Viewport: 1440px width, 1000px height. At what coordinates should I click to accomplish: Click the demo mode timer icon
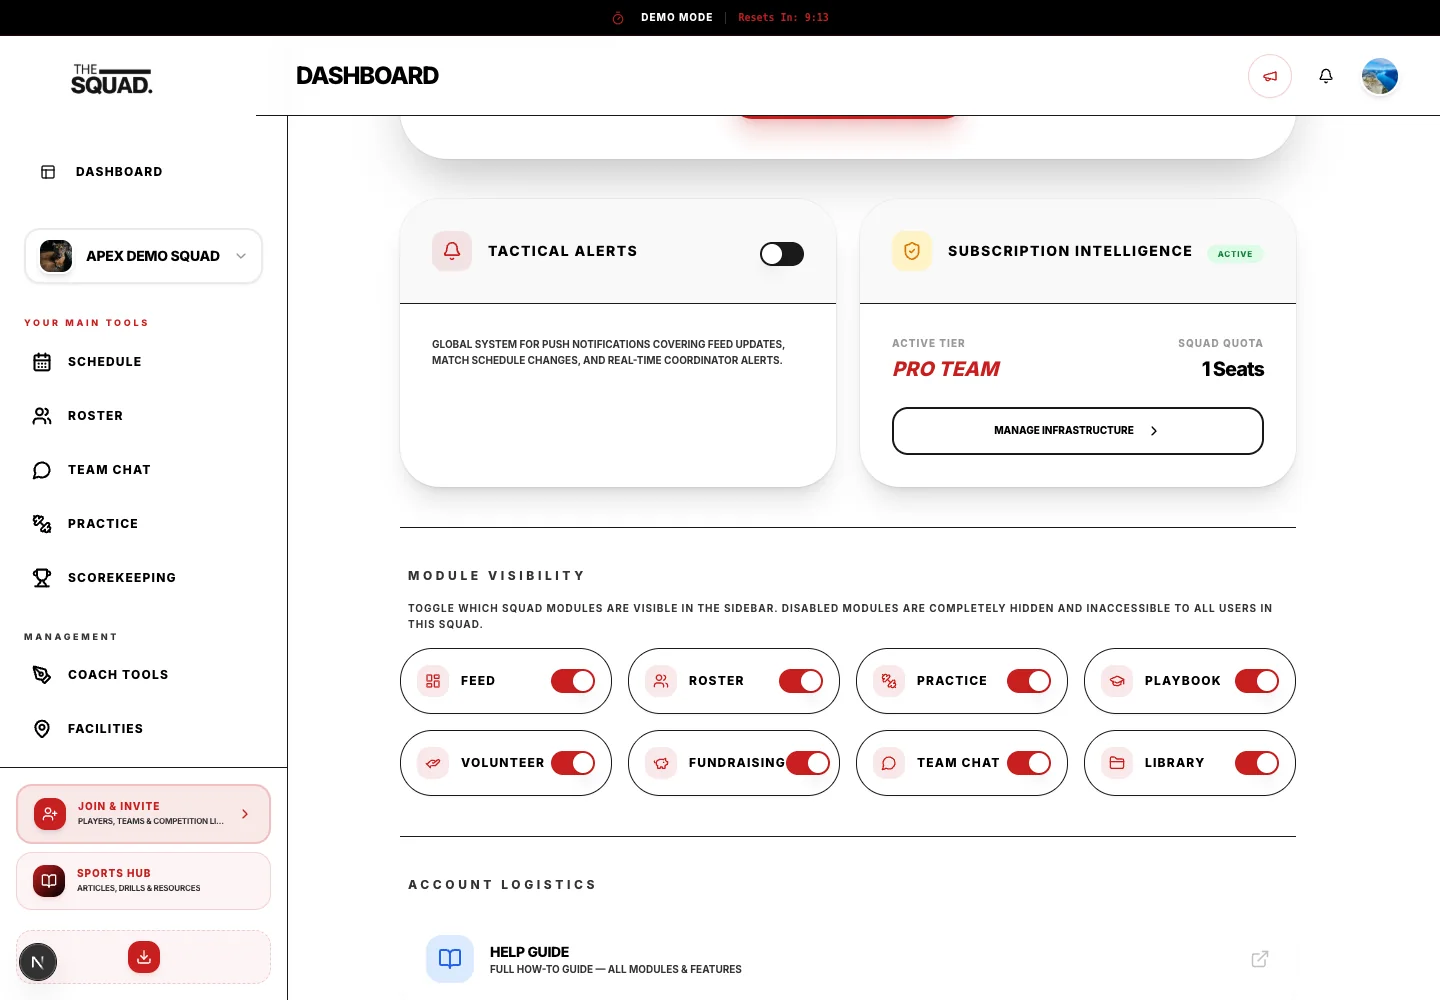618,18
